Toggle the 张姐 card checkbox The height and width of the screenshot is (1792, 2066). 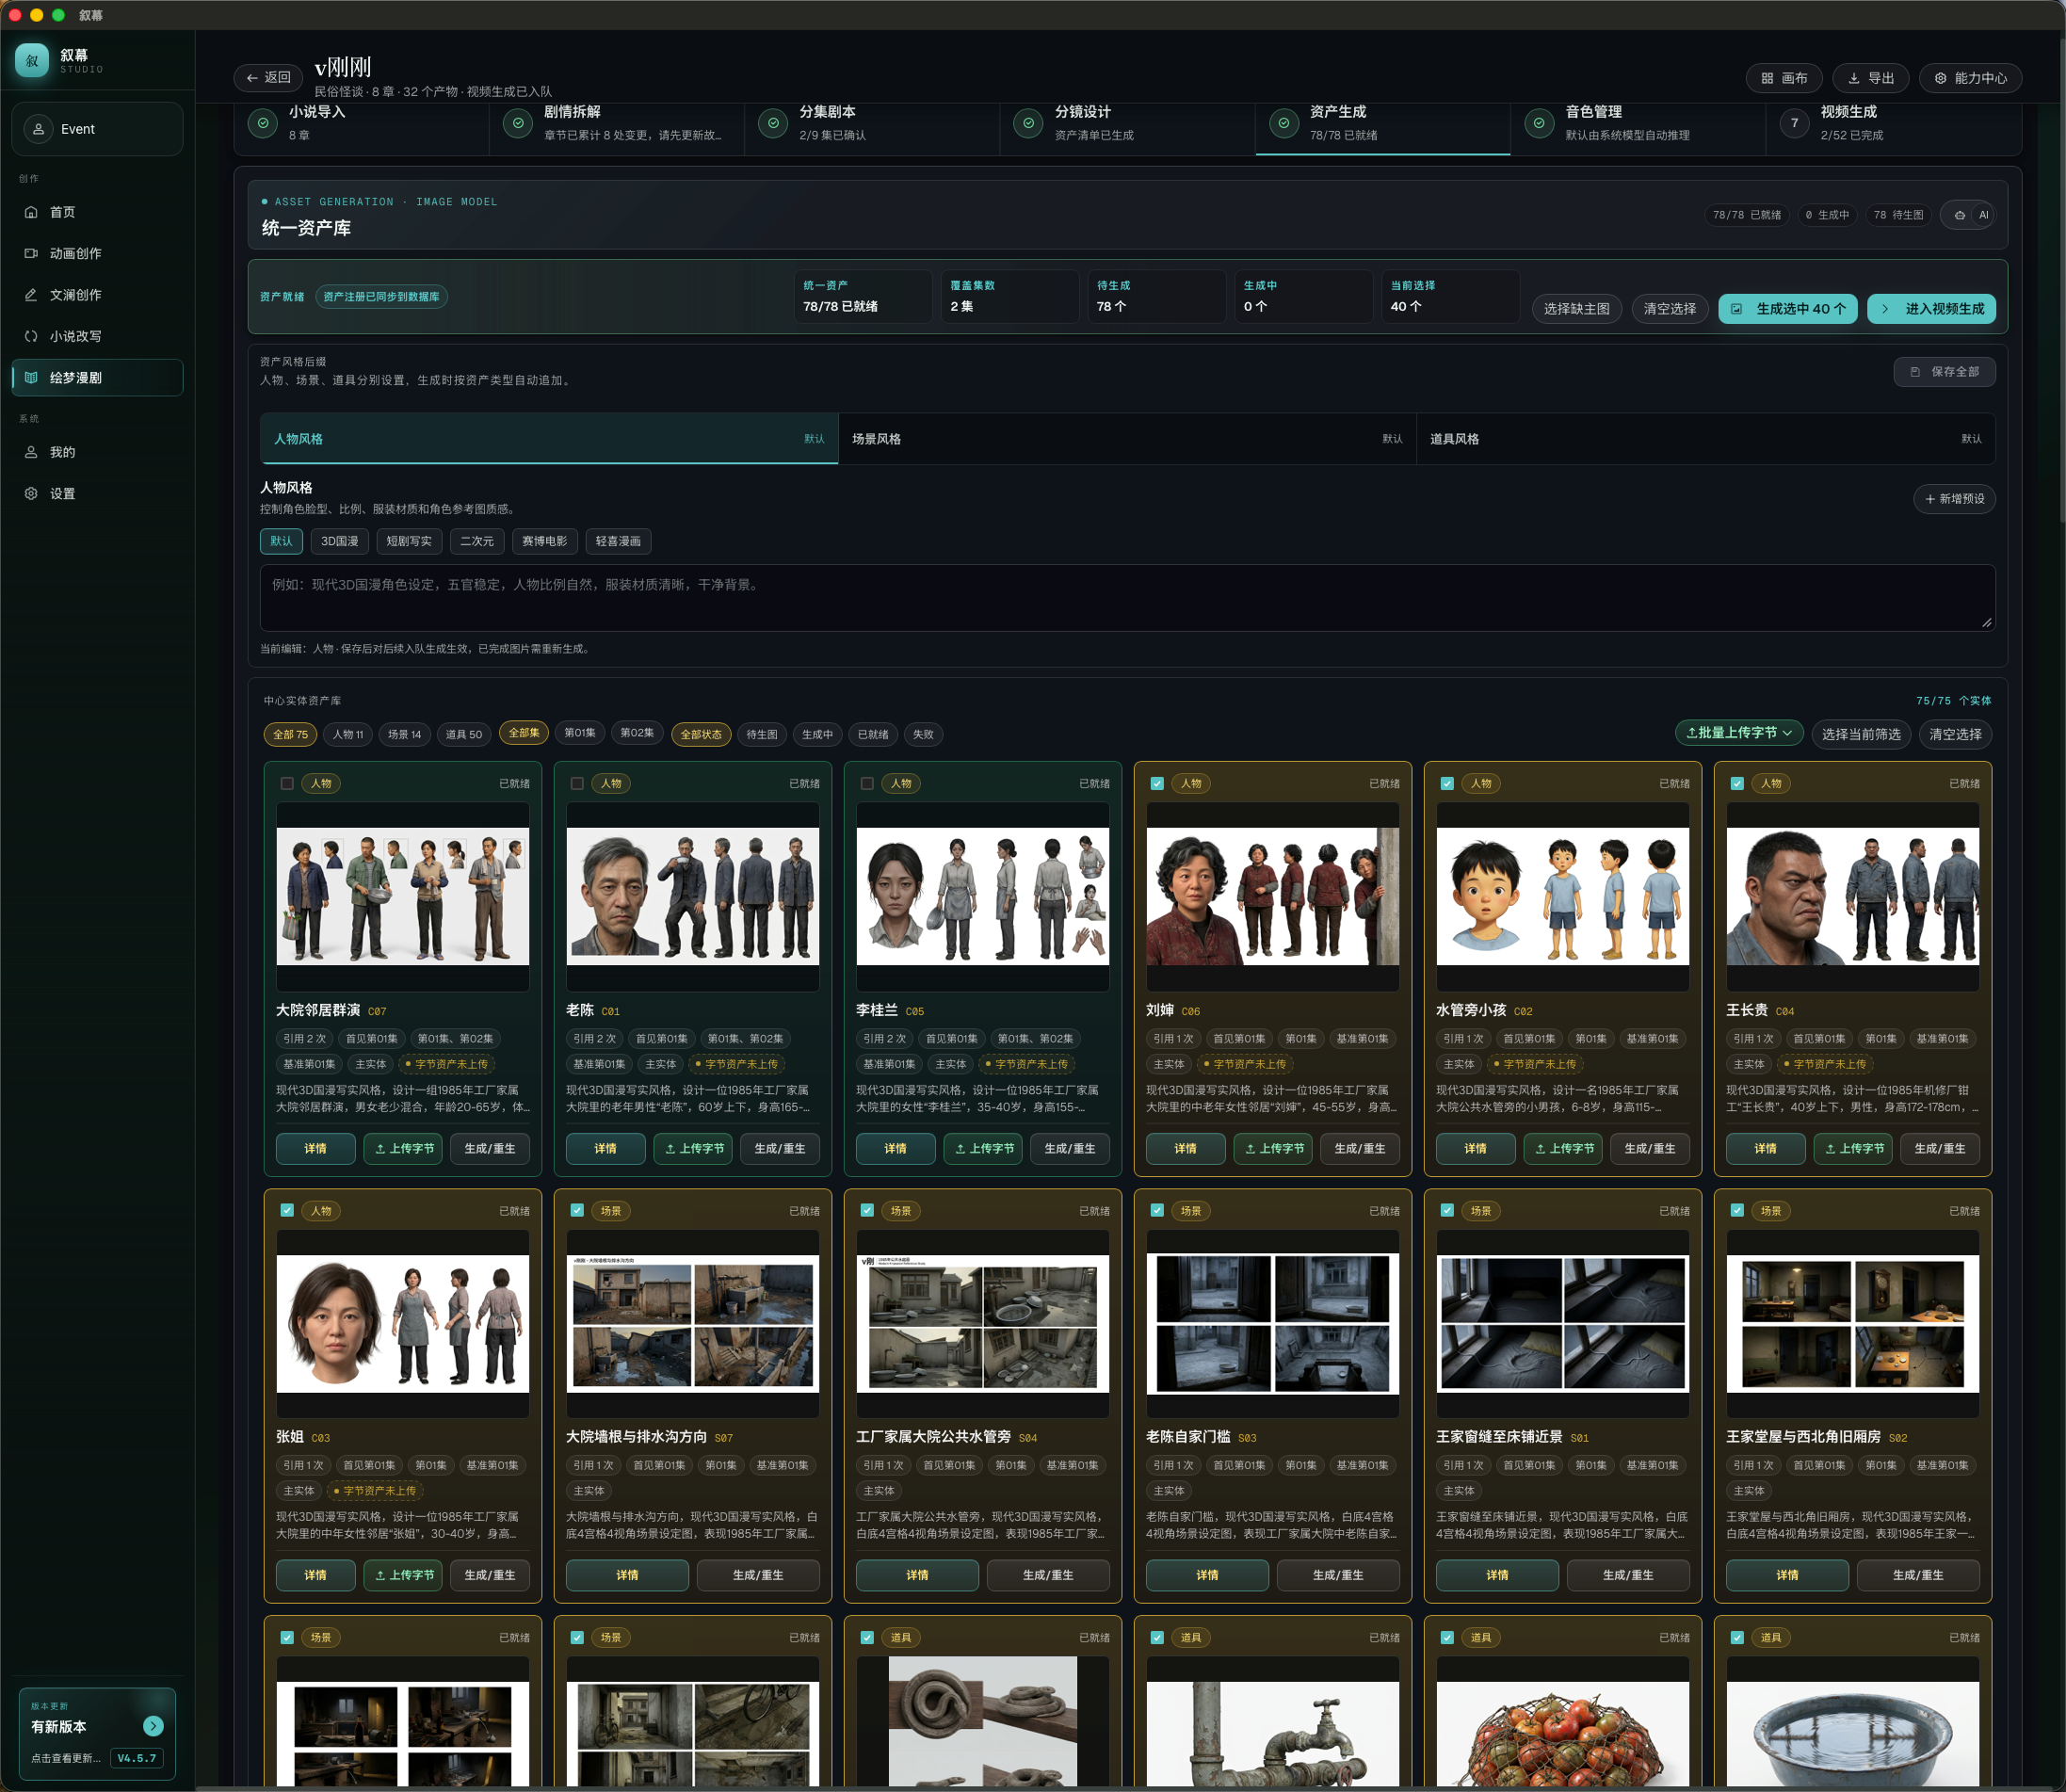287,1211
